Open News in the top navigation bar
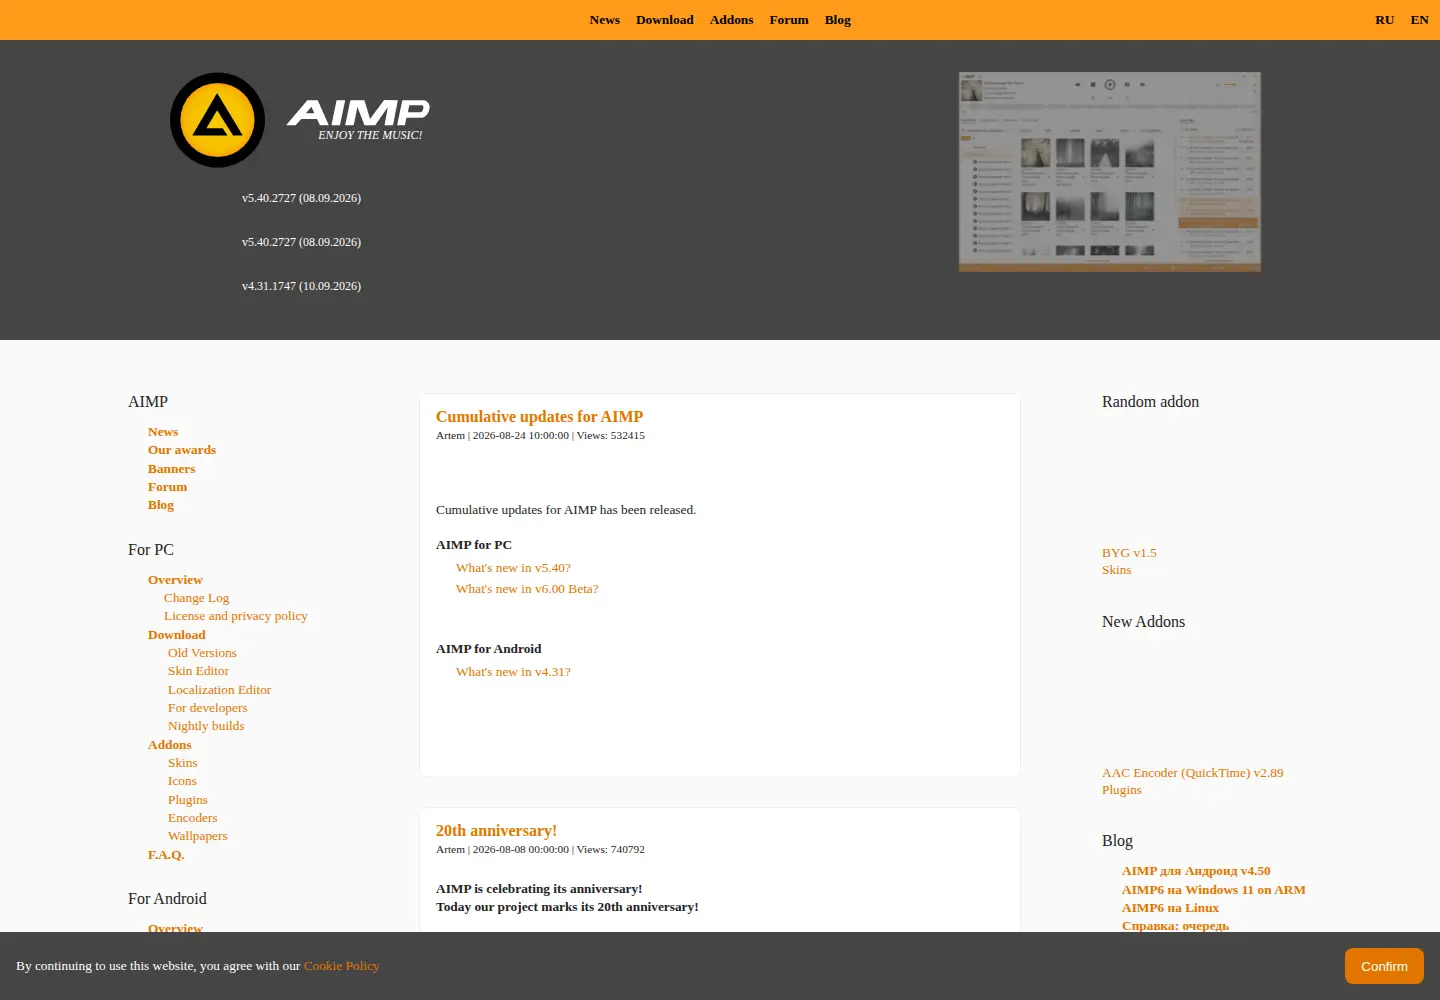The width and height of the screenshot is (1440, 1000). pyautogui.click(x=605, y=20)
